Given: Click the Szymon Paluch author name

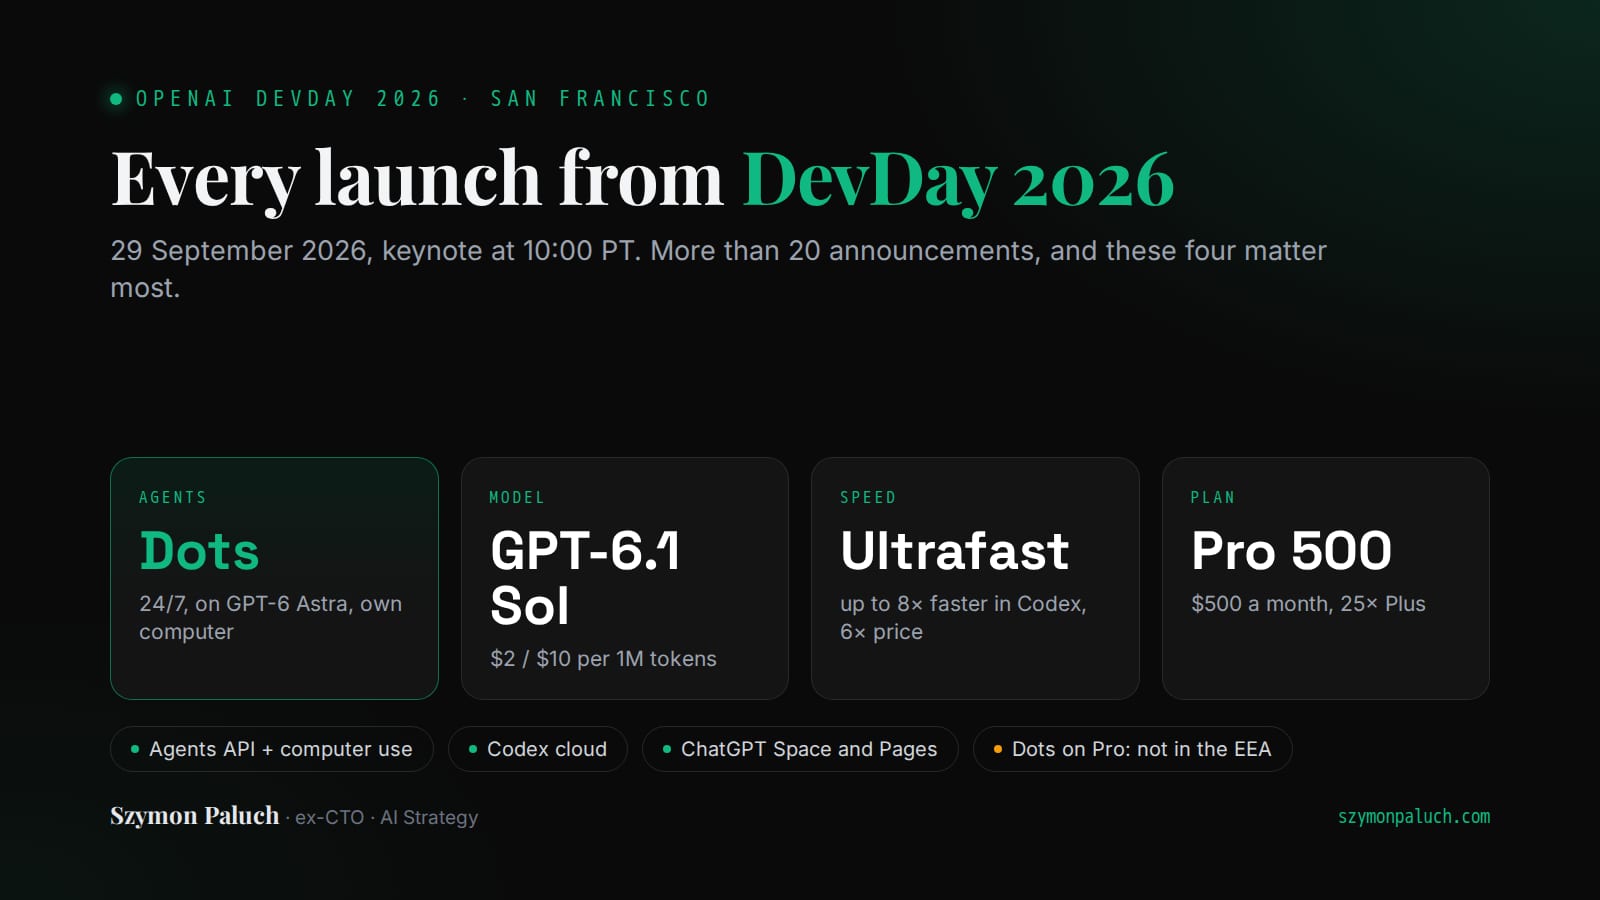Looking at the screenshot, I should pyautogui.click(x=195, y=816).
